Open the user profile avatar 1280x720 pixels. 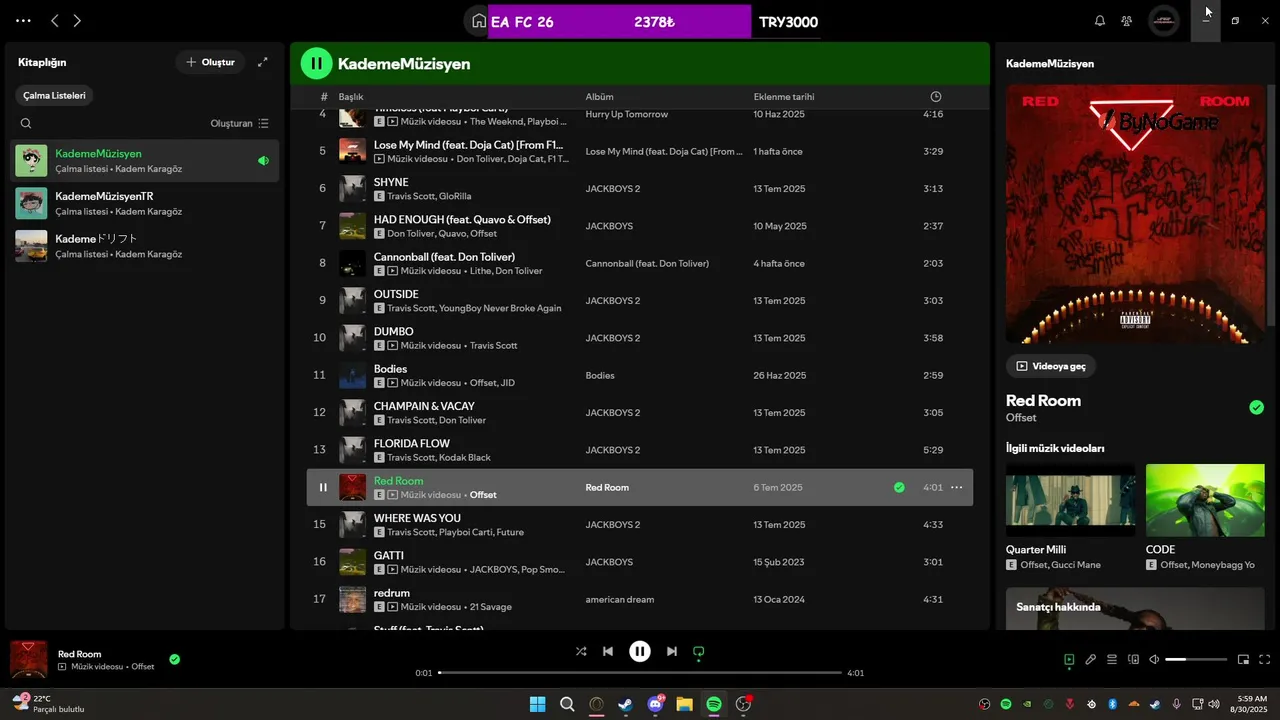pyautogui.click(x=1164, y=21)
